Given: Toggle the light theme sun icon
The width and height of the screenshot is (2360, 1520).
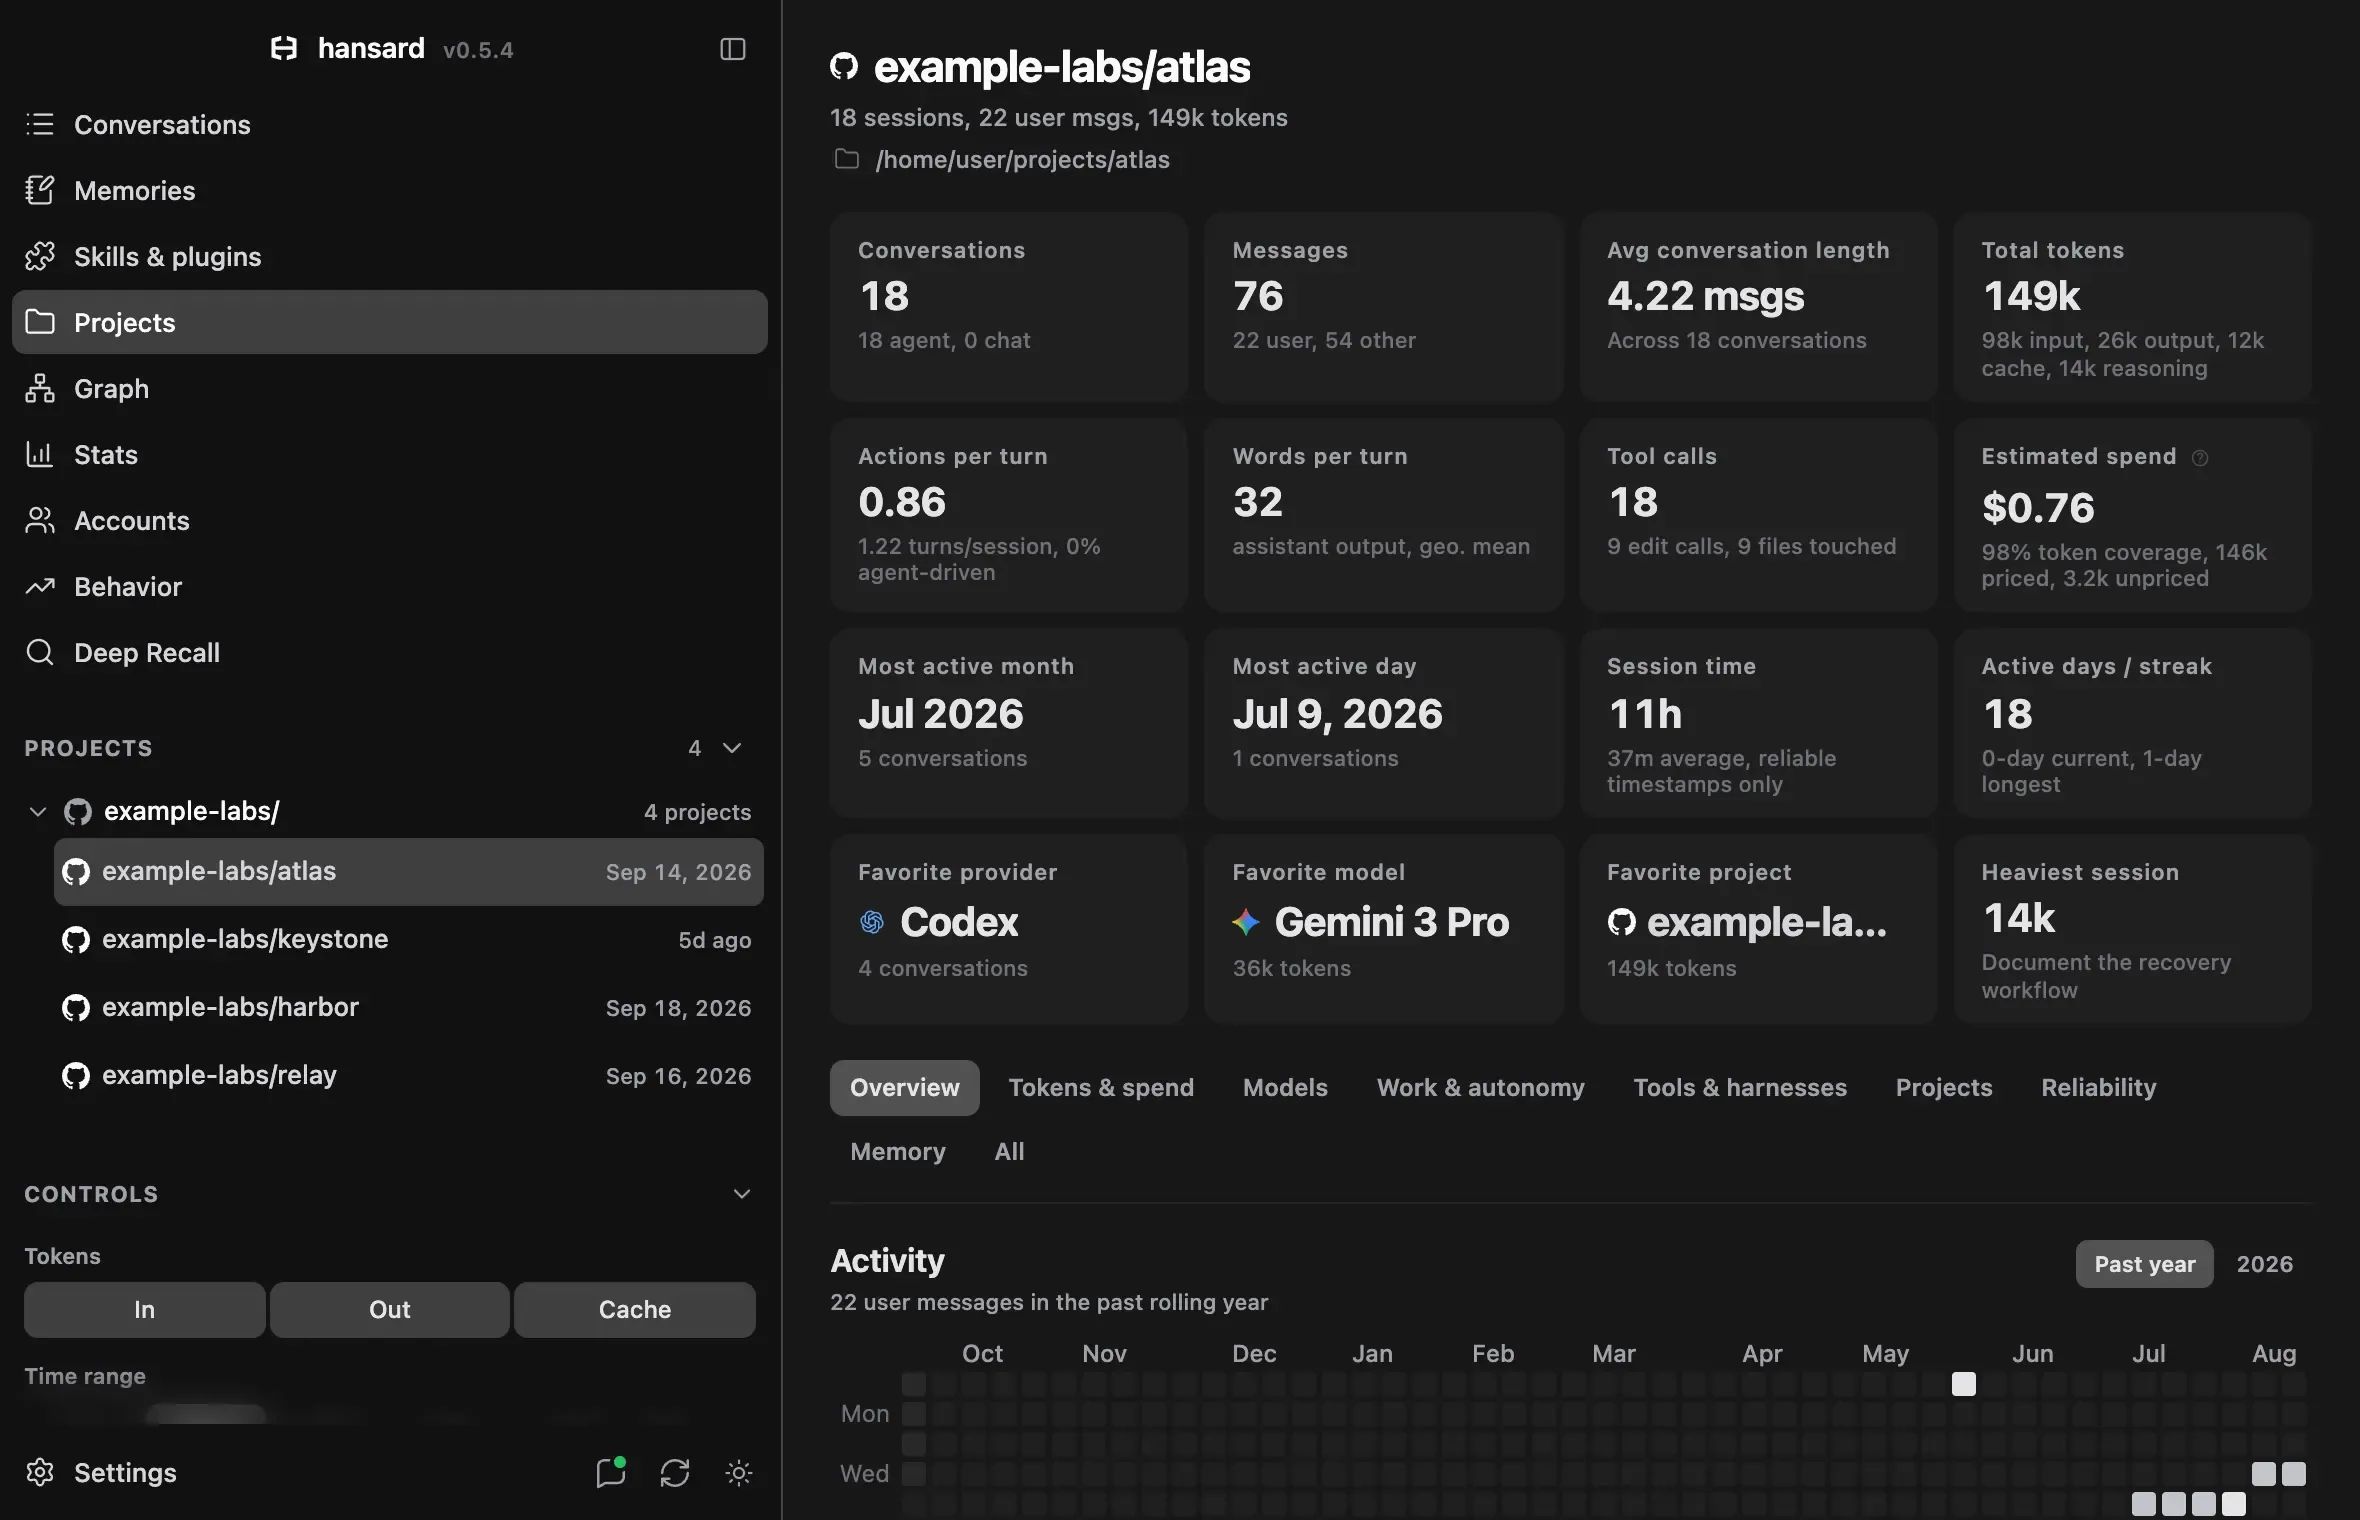Looking at the screenshot, I should pyautogui.click(x=739, y=1472).
